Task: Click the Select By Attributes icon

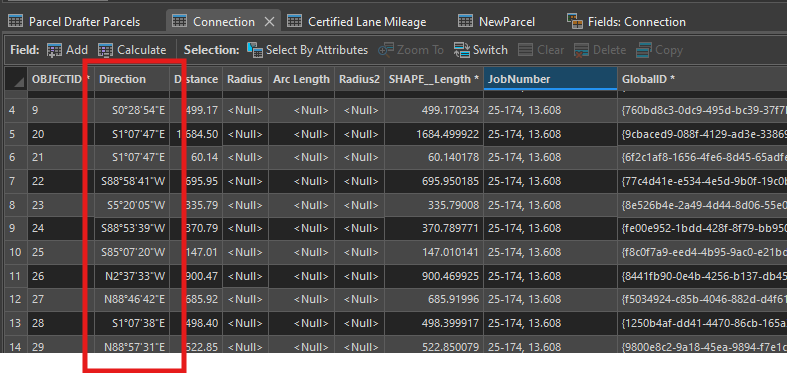Action: [x=255, y=50]
